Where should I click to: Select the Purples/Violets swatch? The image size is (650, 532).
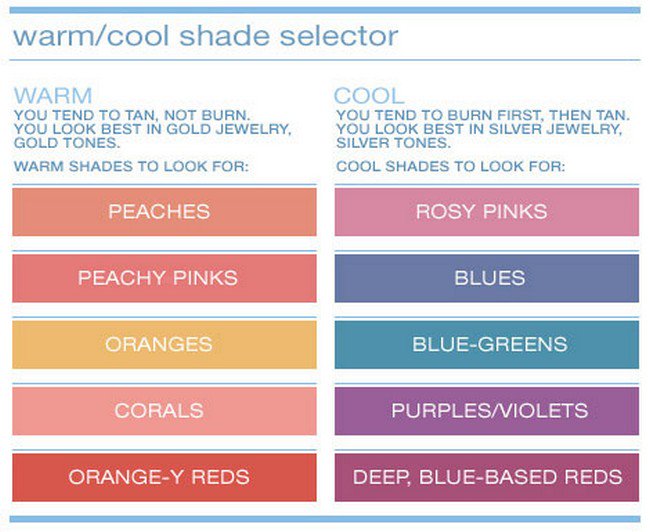tap(486, 411)
